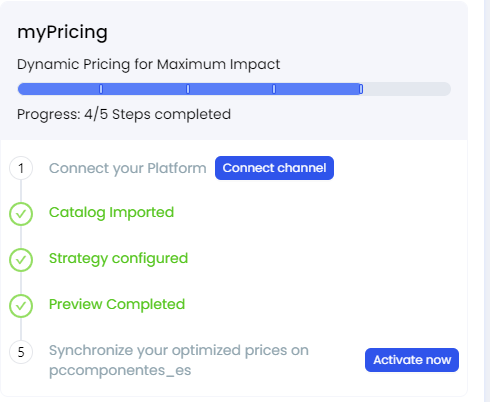Click the Dynamic Pricing for Maximum Impact subtitle
490x402 pixels.
click(x=148, y=64)
